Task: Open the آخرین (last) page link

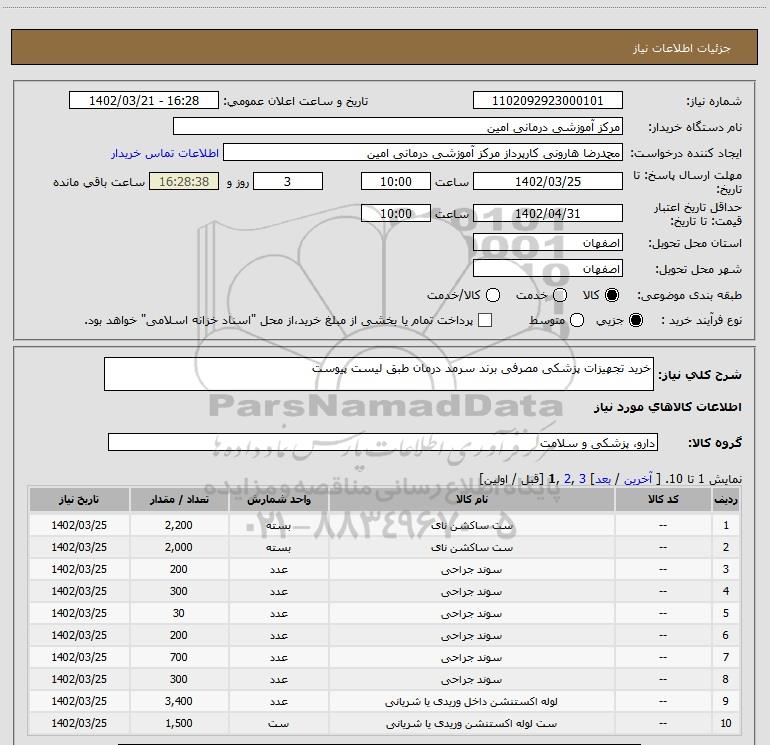Action: click(638, 479)
